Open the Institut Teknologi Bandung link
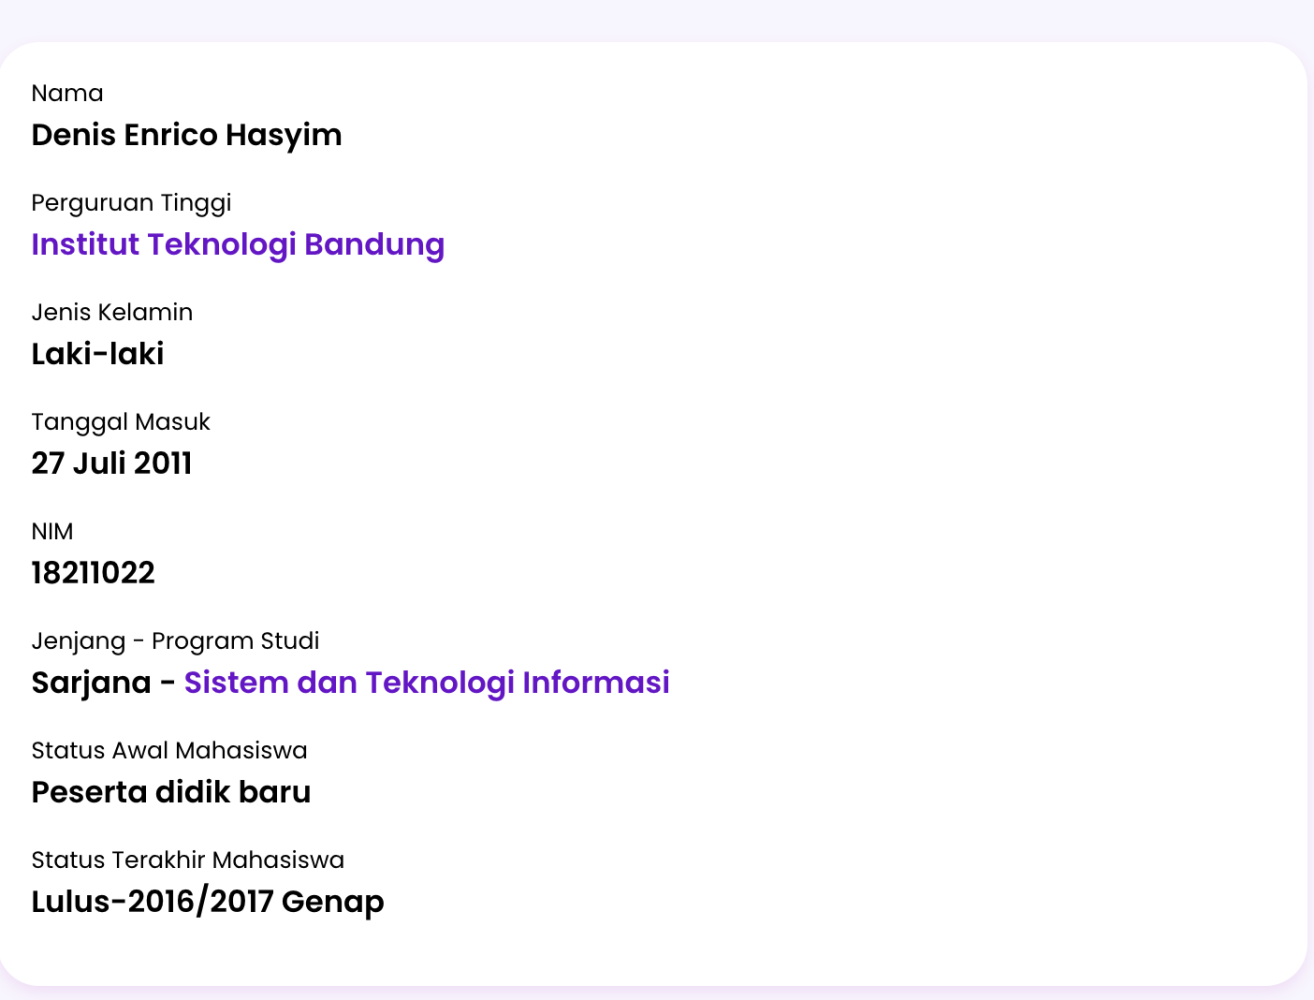 (238, 245)
